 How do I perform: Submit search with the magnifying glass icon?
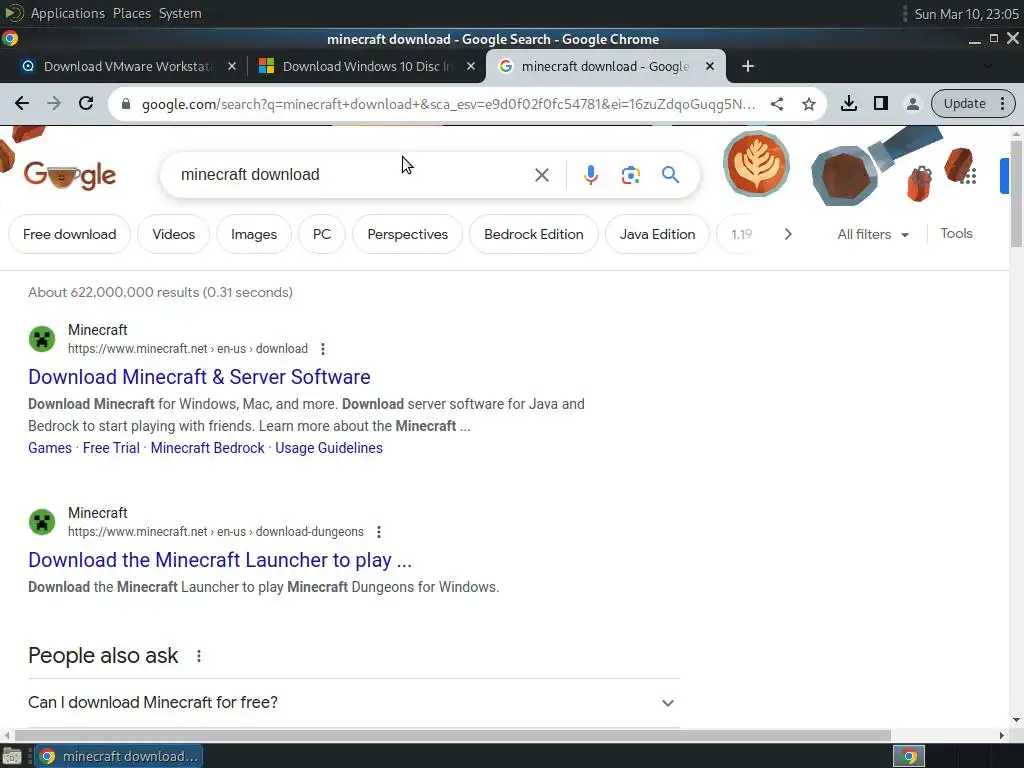tap(670, 174)
